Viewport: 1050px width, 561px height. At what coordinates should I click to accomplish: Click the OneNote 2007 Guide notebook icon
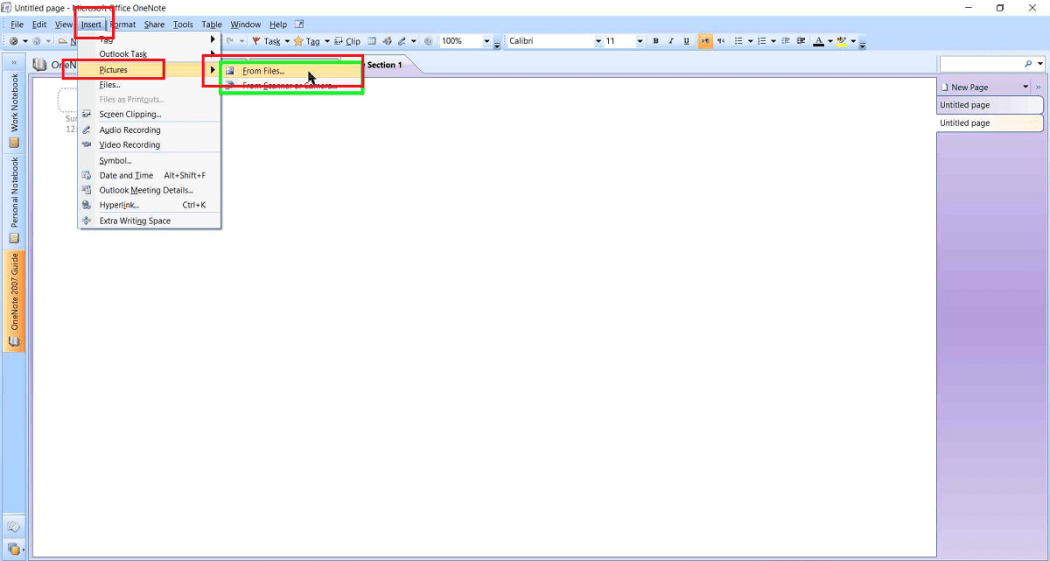(13, 341)
